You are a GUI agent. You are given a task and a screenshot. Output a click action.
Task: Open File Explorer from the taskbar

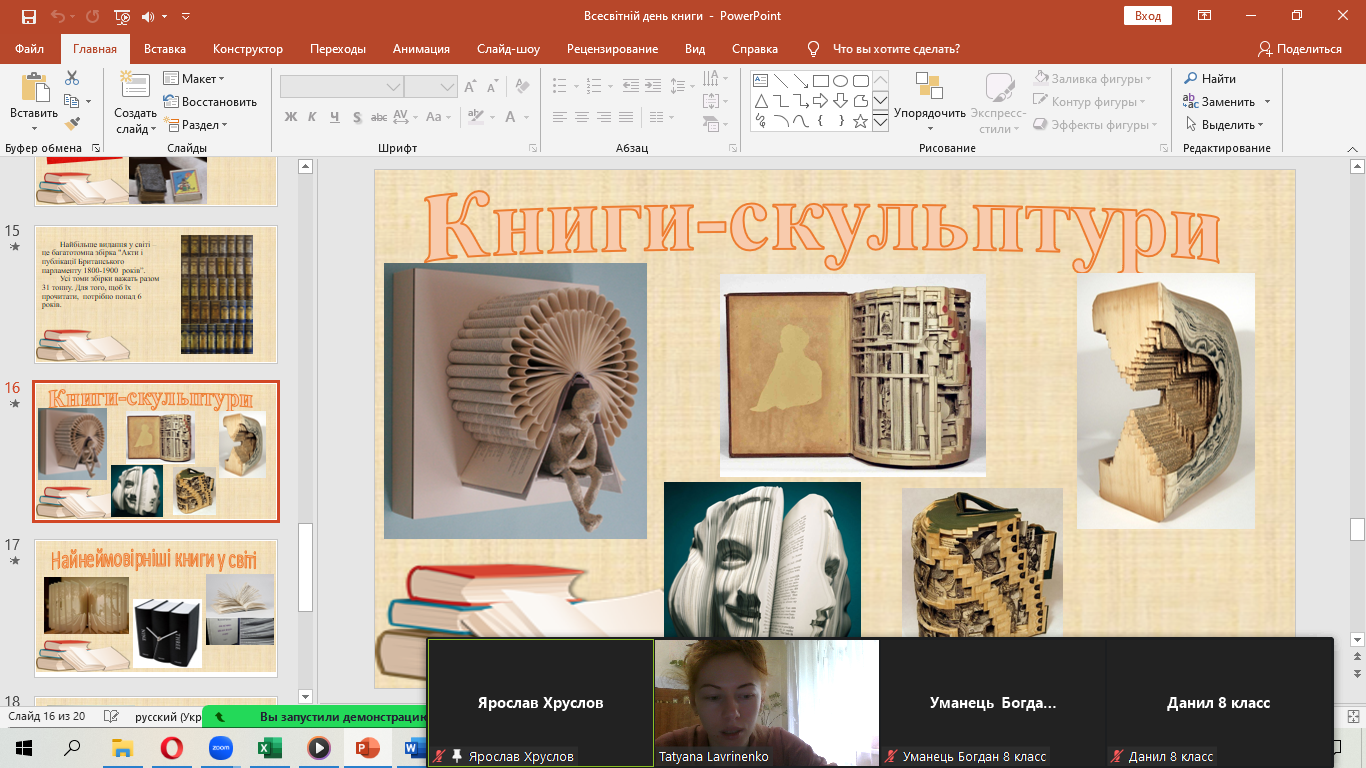[122, 747]
